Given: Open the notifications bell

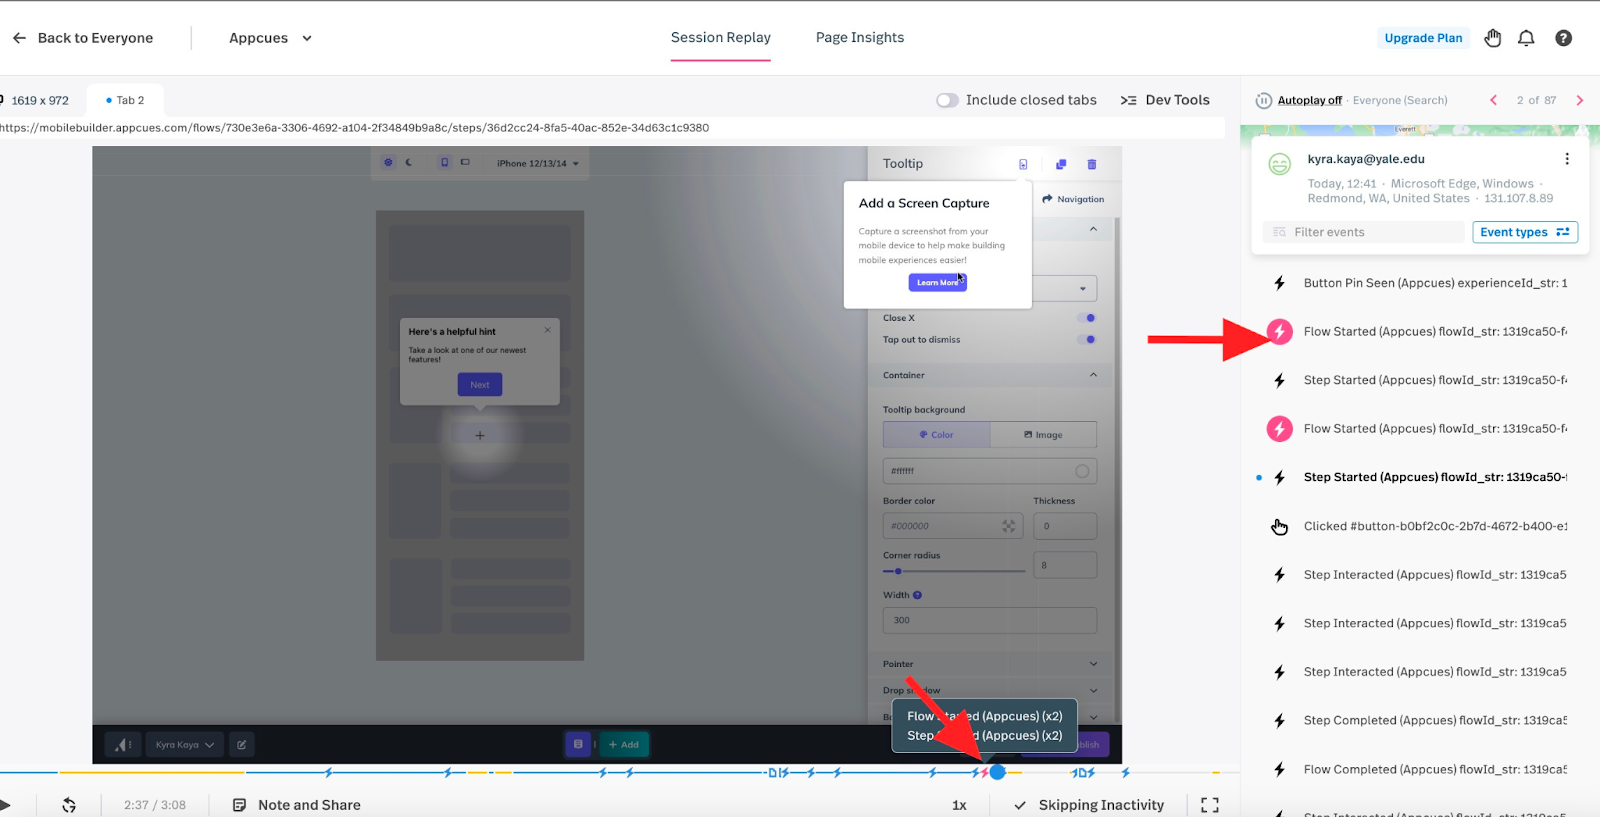Looking at the screenshot, I should coord(1526,38).
